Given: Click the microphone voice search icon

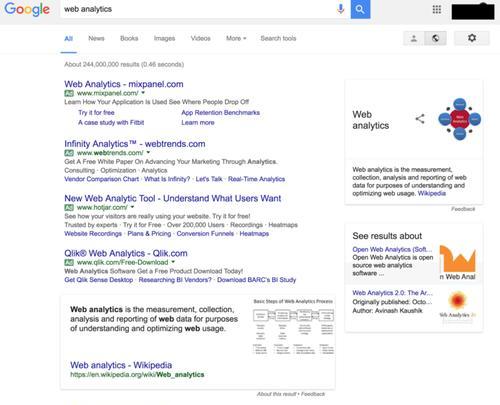Looking at the screenshot, I should tap(340, 9).
